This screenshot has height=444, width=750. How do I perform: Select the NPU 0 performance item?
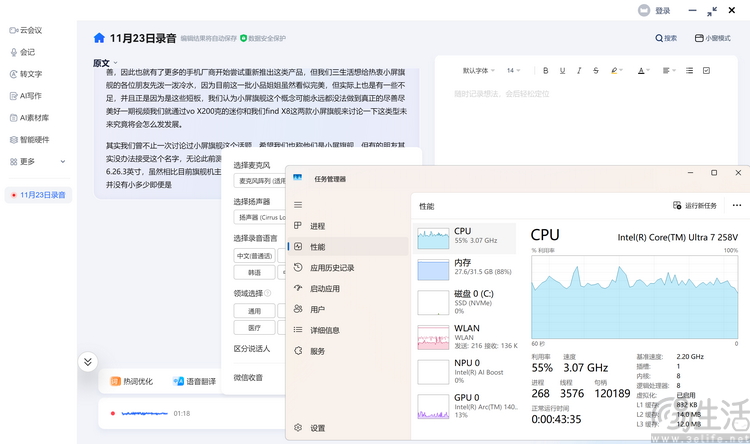(x=465, y=371)
